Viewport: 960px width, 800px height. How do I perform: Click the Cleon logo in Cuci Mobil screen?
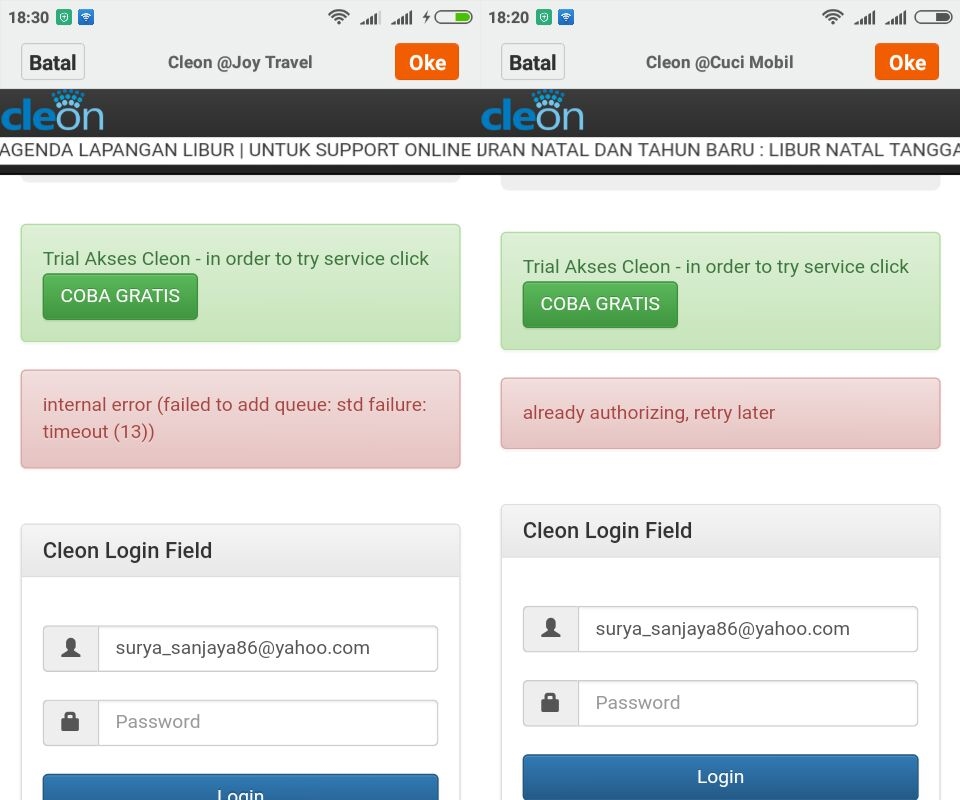pyautogui.click(x=532, y=112)
